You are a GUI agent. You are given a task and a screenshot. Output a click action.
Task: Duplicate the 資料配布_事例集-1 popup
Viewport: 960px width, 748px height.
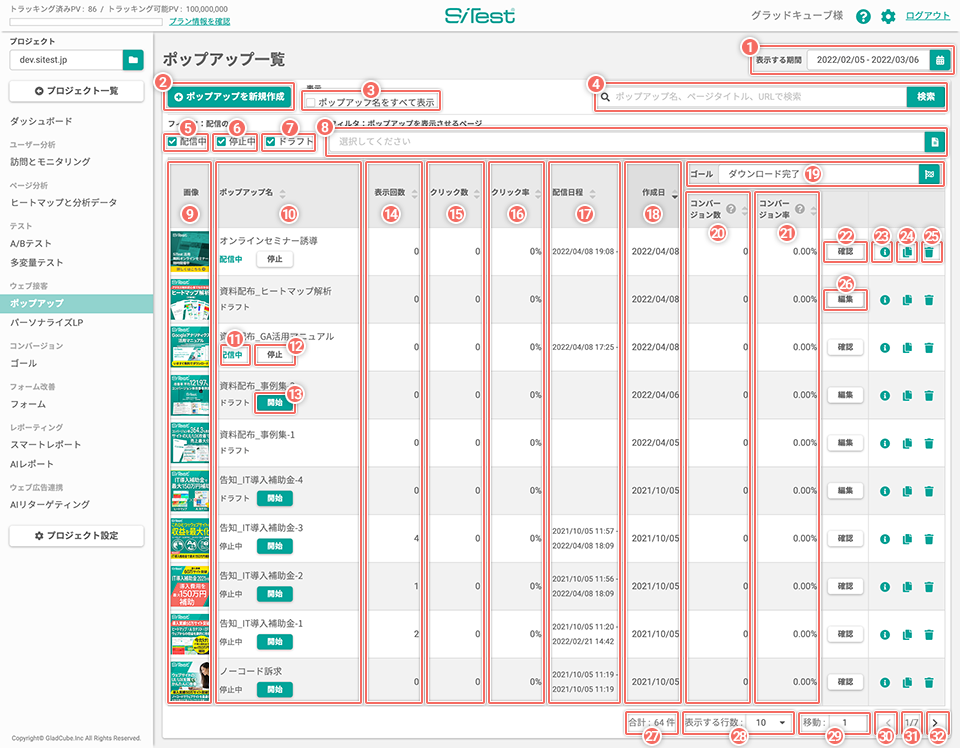coord(907,443)
